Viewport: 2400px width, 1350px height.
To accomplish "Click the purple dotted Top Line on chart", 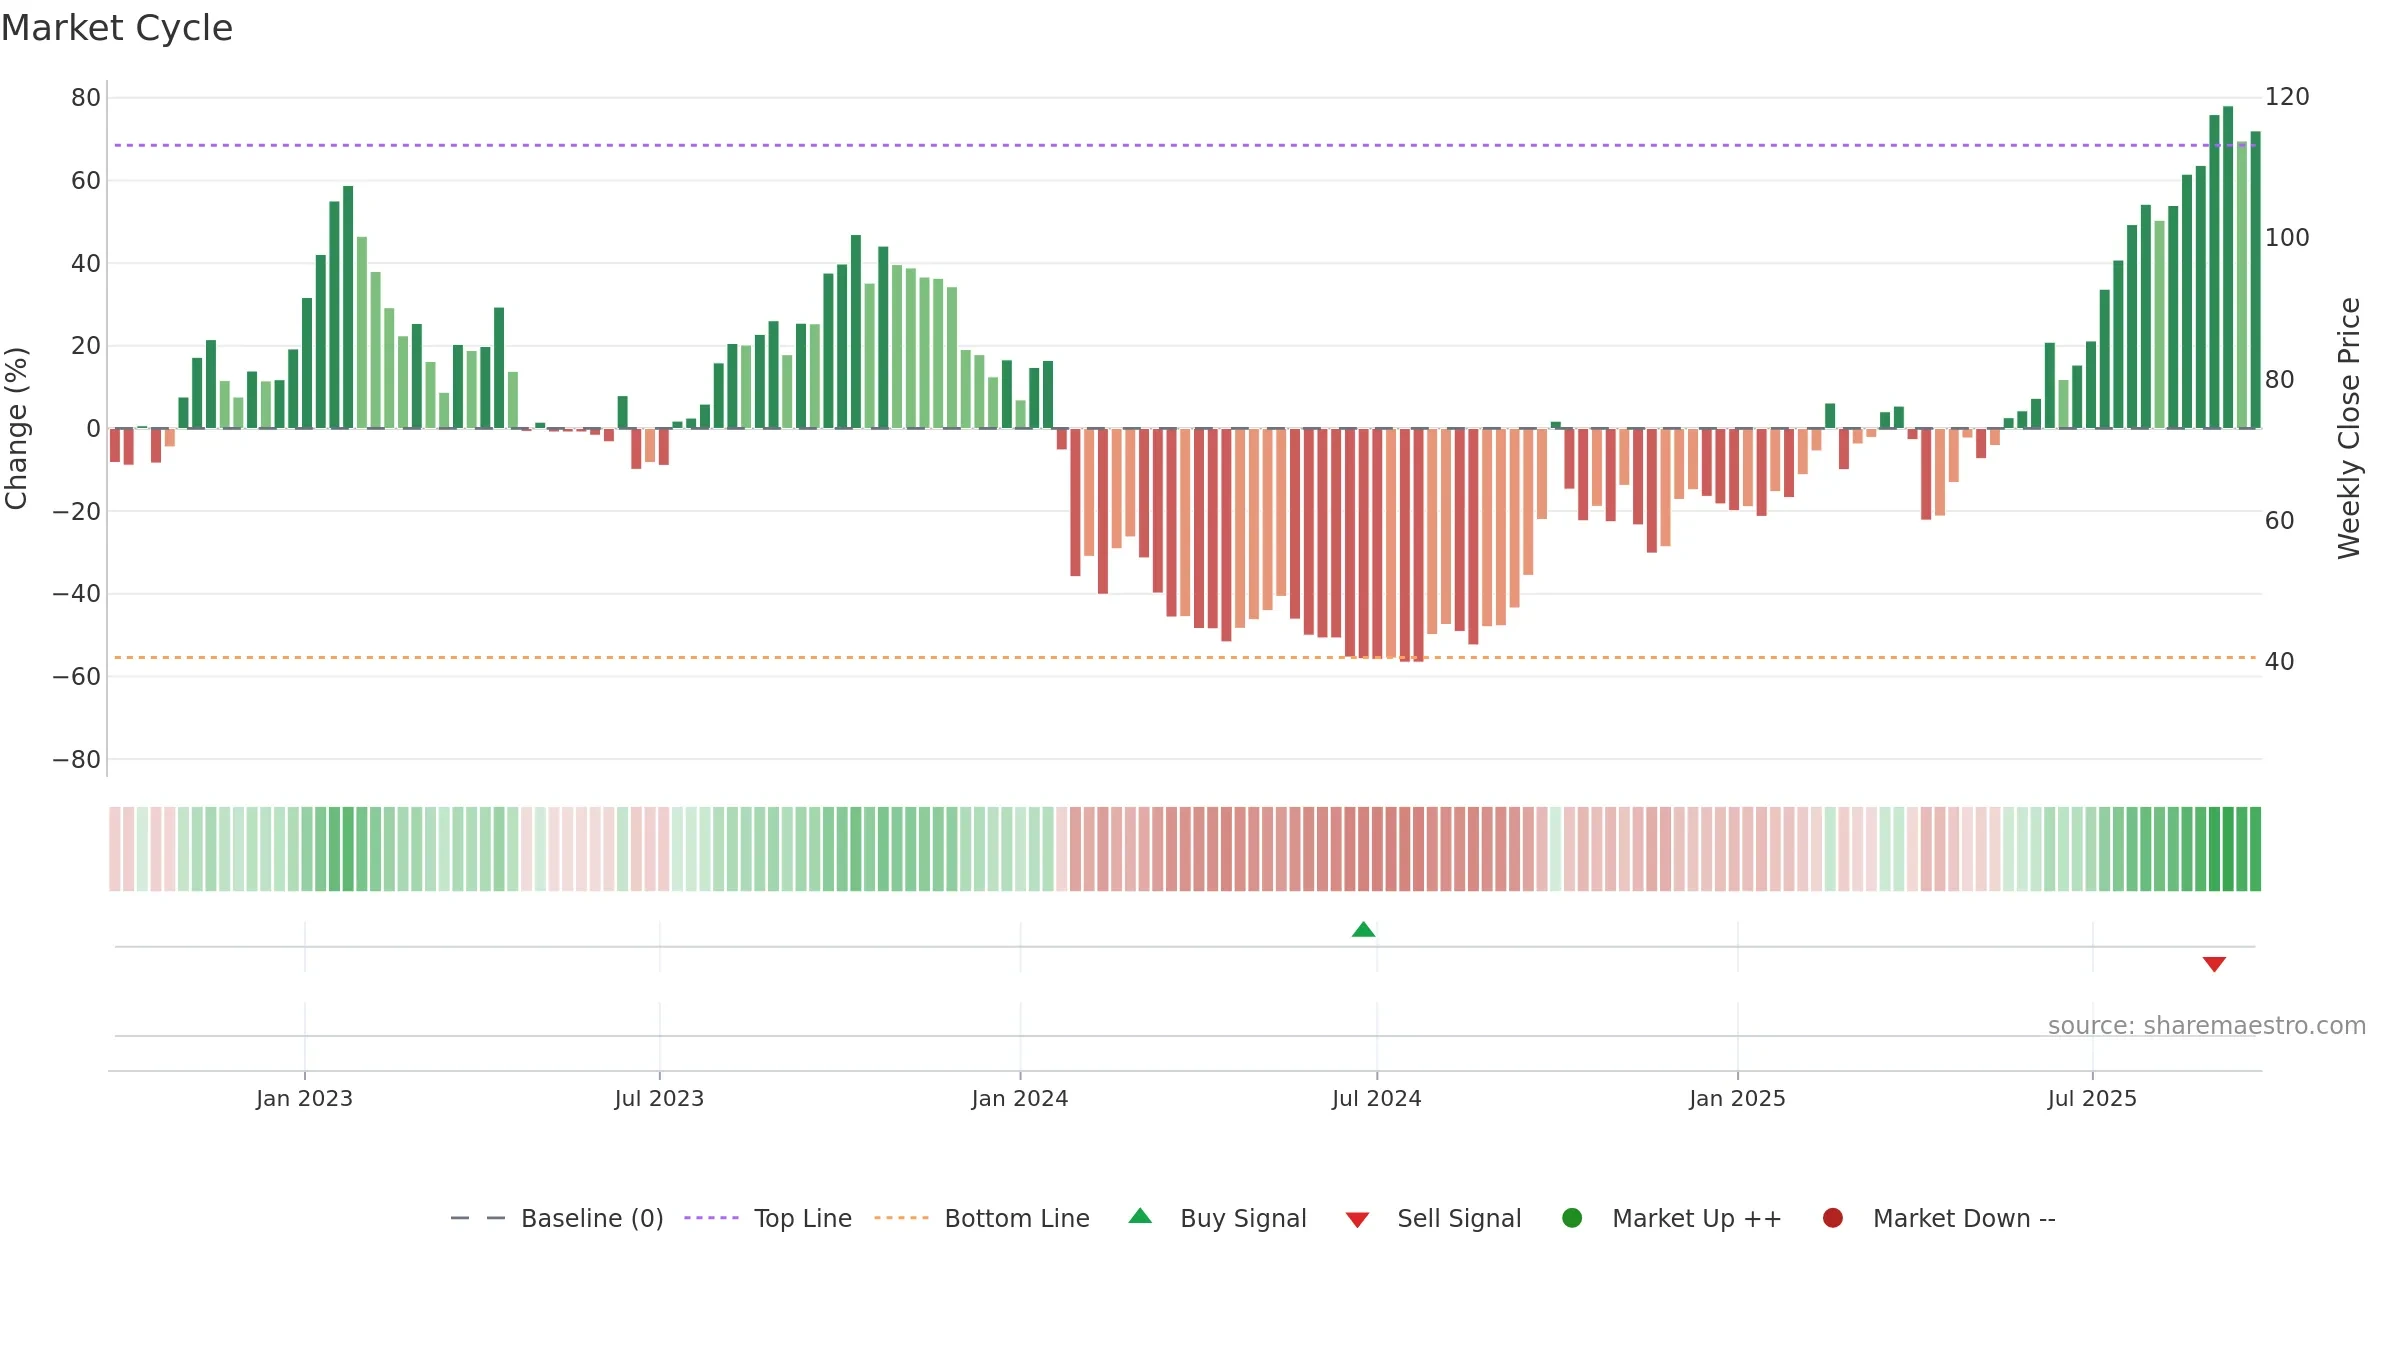I will 1185,145.
